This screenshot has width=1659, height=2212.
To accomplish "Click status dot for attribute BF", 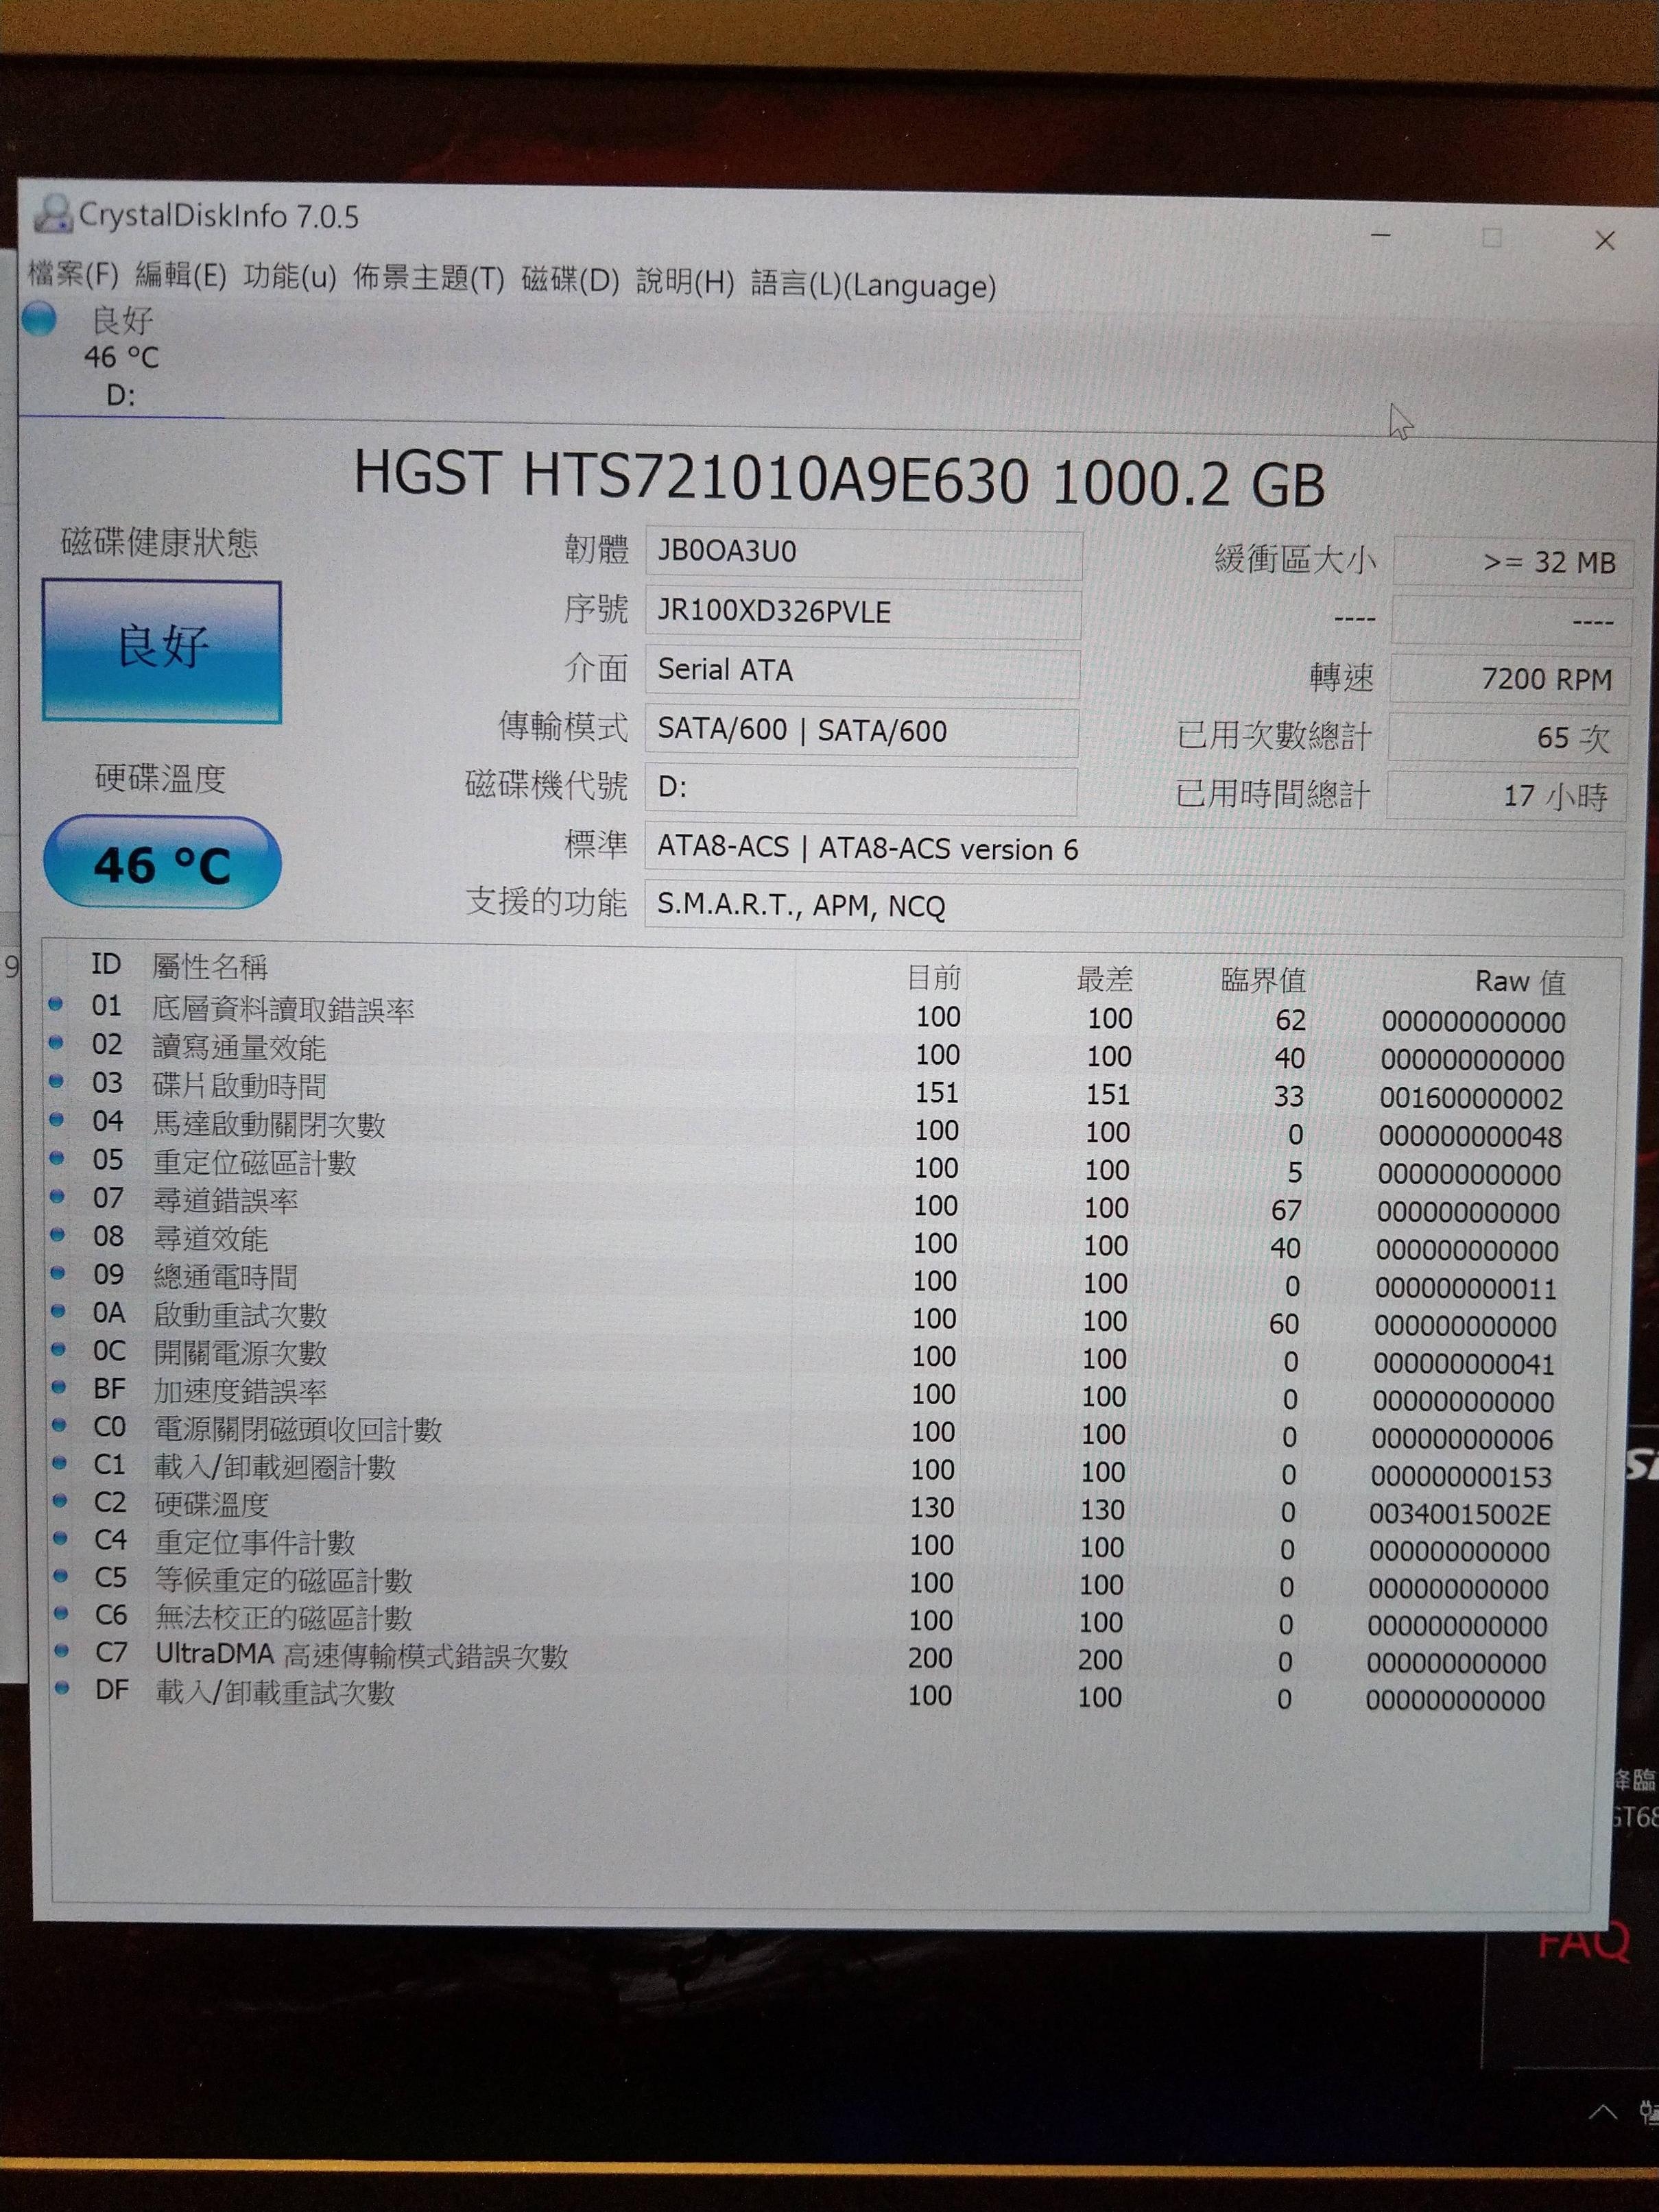I will click(x=59, y=1387).
